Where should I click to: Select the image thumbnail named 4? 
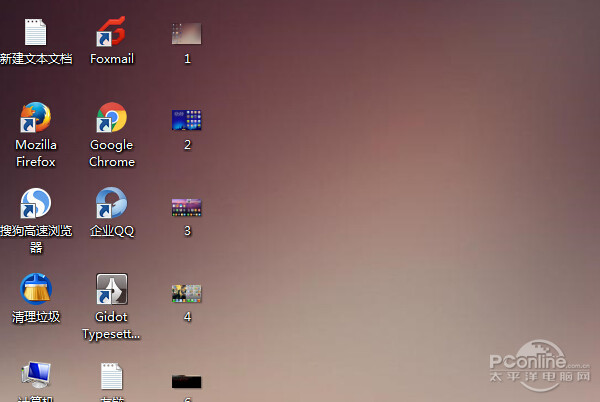(186, 293)
